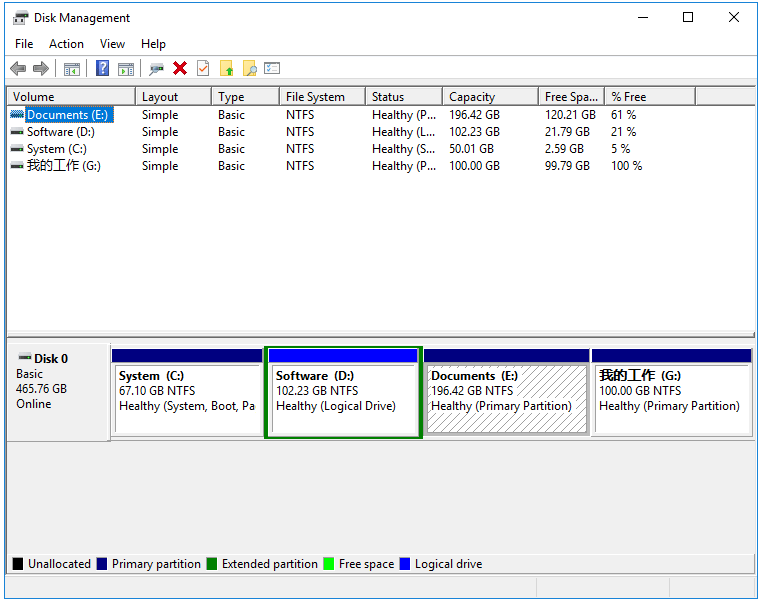Image resolution: width=762 pixels, height=602 pixels.
Task: Maximize the Disk Management window
Action: click(x=688, y=17)
